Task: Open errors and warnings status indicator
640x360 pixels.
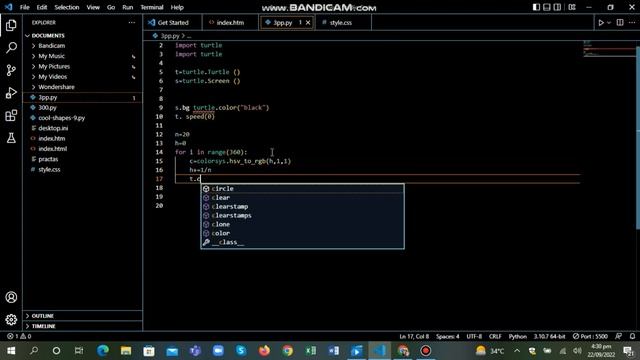Action: click(19, 336)
